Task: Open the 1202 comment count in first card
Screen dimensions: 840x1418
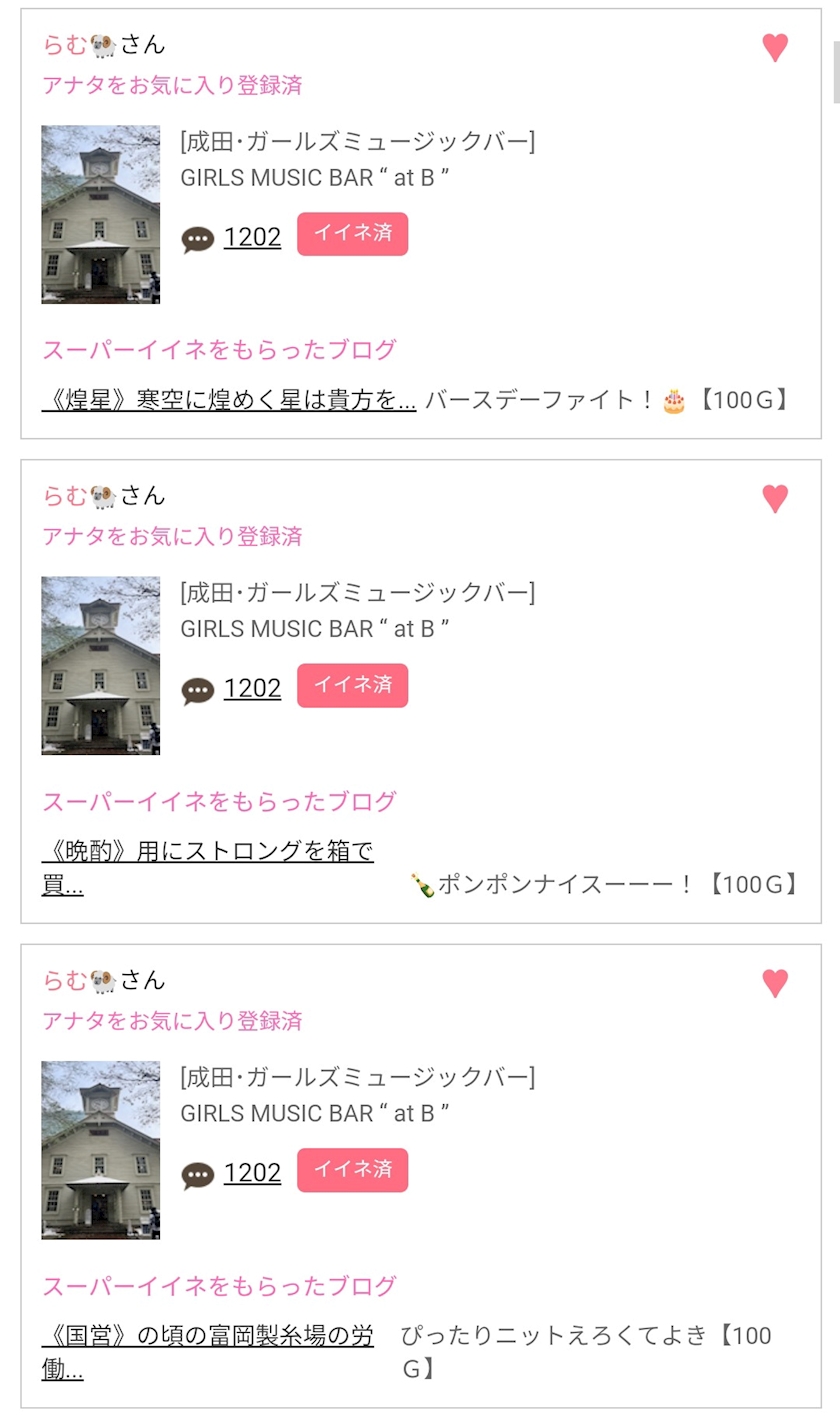Action: click(x=252, y=237)
